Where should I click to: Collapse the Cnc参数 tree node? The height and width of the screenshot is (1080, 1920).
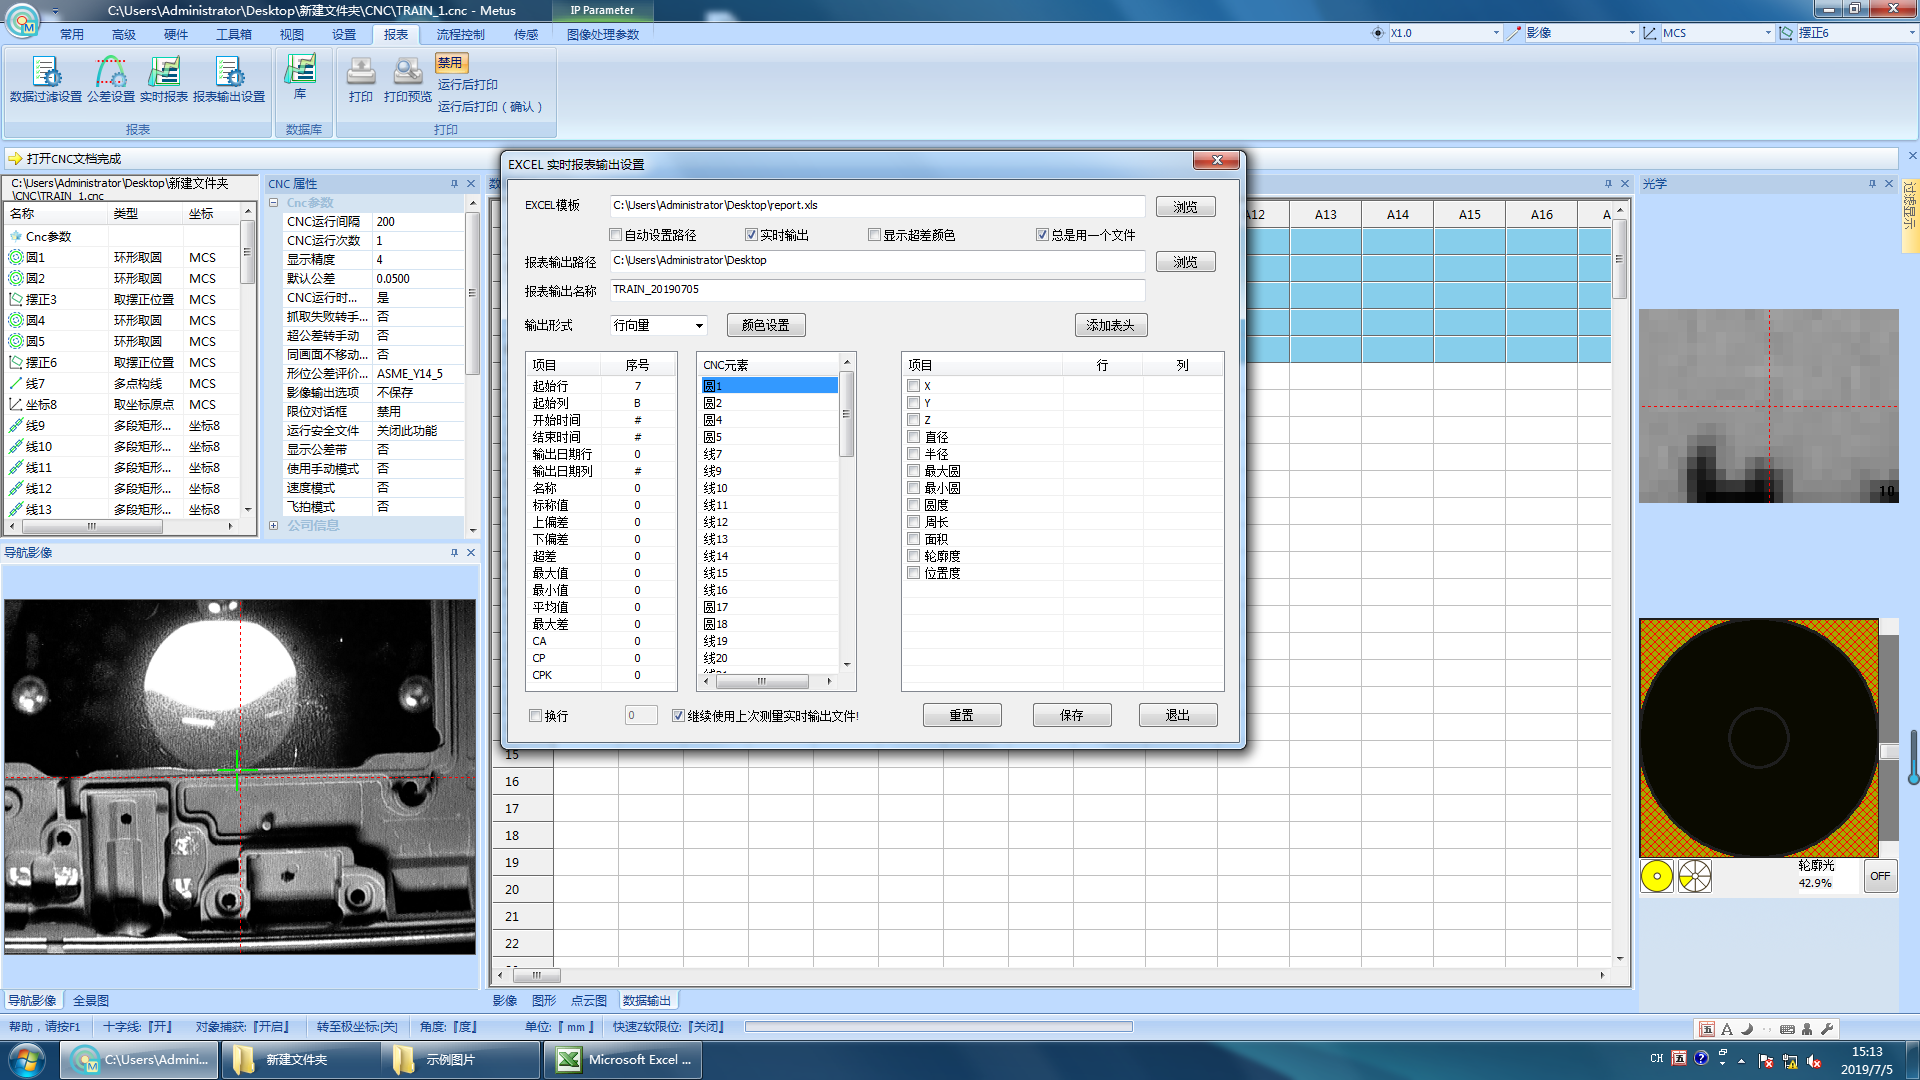pyautogui.click(x=273, y=203)
